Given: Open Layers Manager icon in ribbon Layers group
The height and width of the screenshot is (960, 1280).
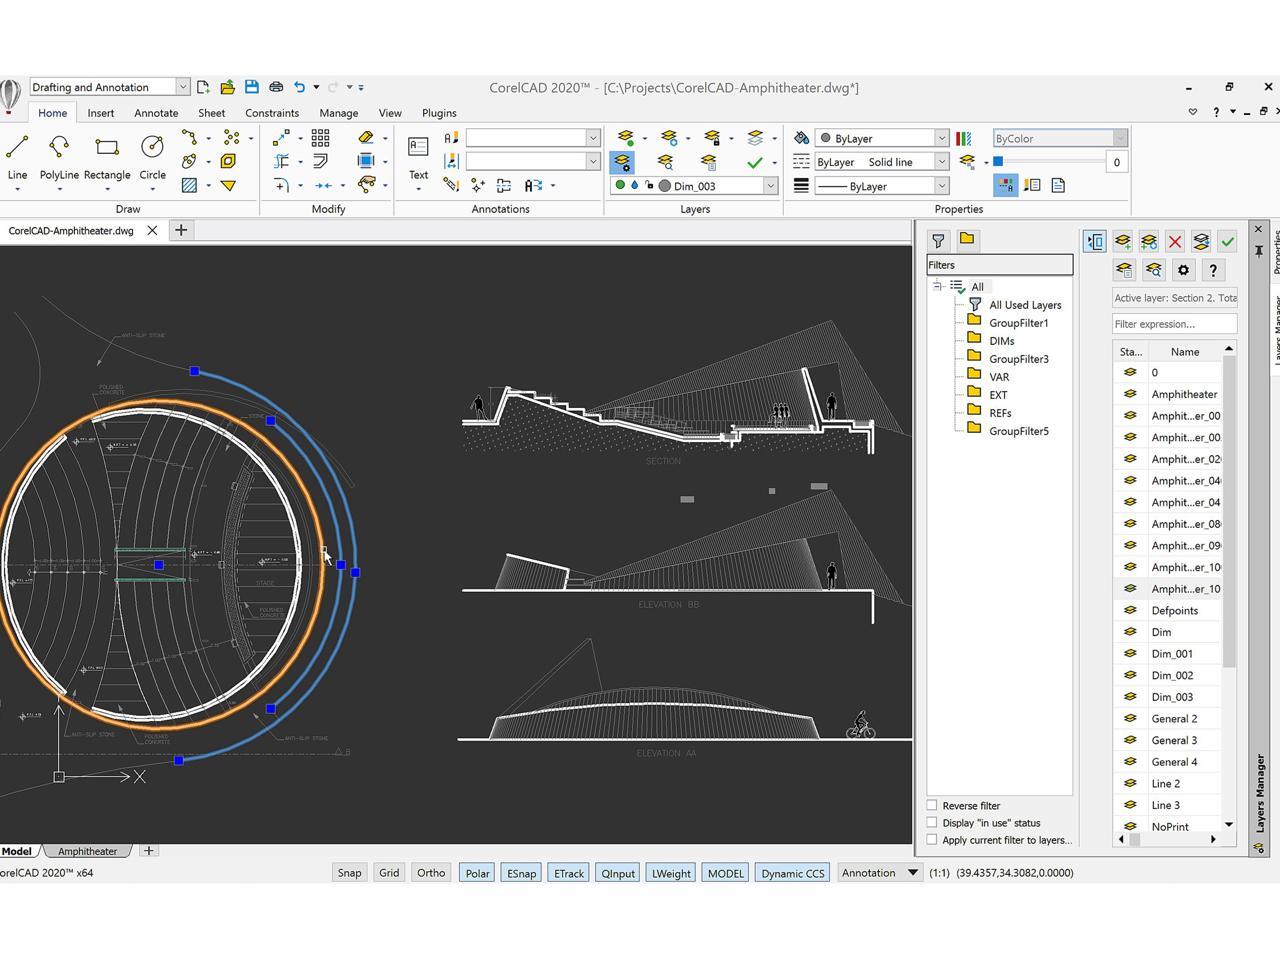Looking at the screenshot, I should coord(623,161).
